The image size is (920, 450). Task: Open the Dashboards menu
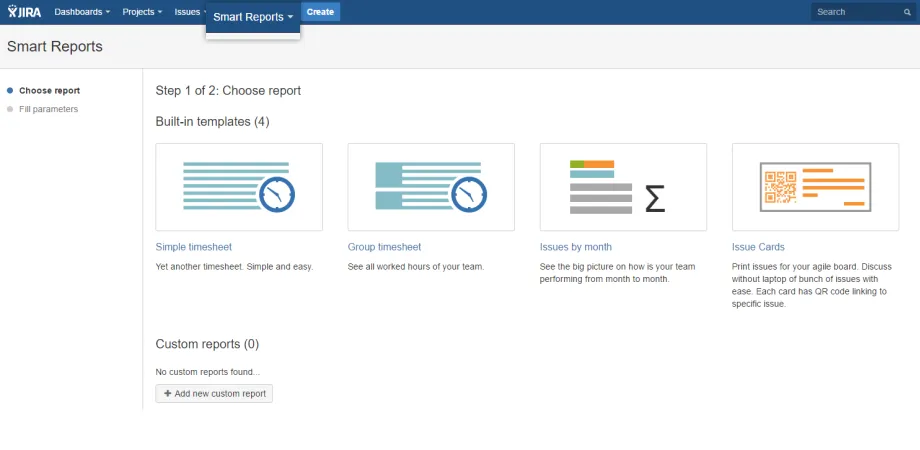pyautogui.click(x=82, y=12)
